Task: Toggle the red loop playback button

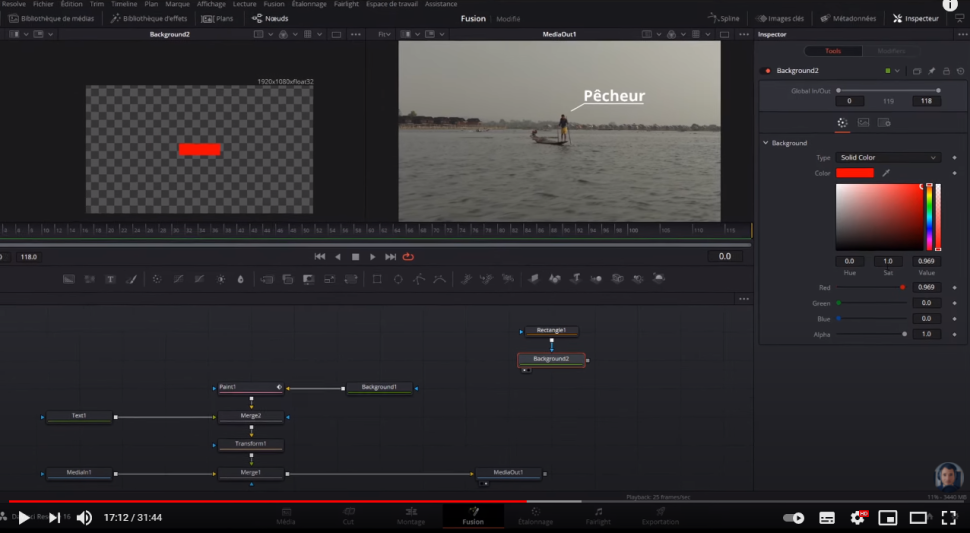Action: [x=408, y=257]
